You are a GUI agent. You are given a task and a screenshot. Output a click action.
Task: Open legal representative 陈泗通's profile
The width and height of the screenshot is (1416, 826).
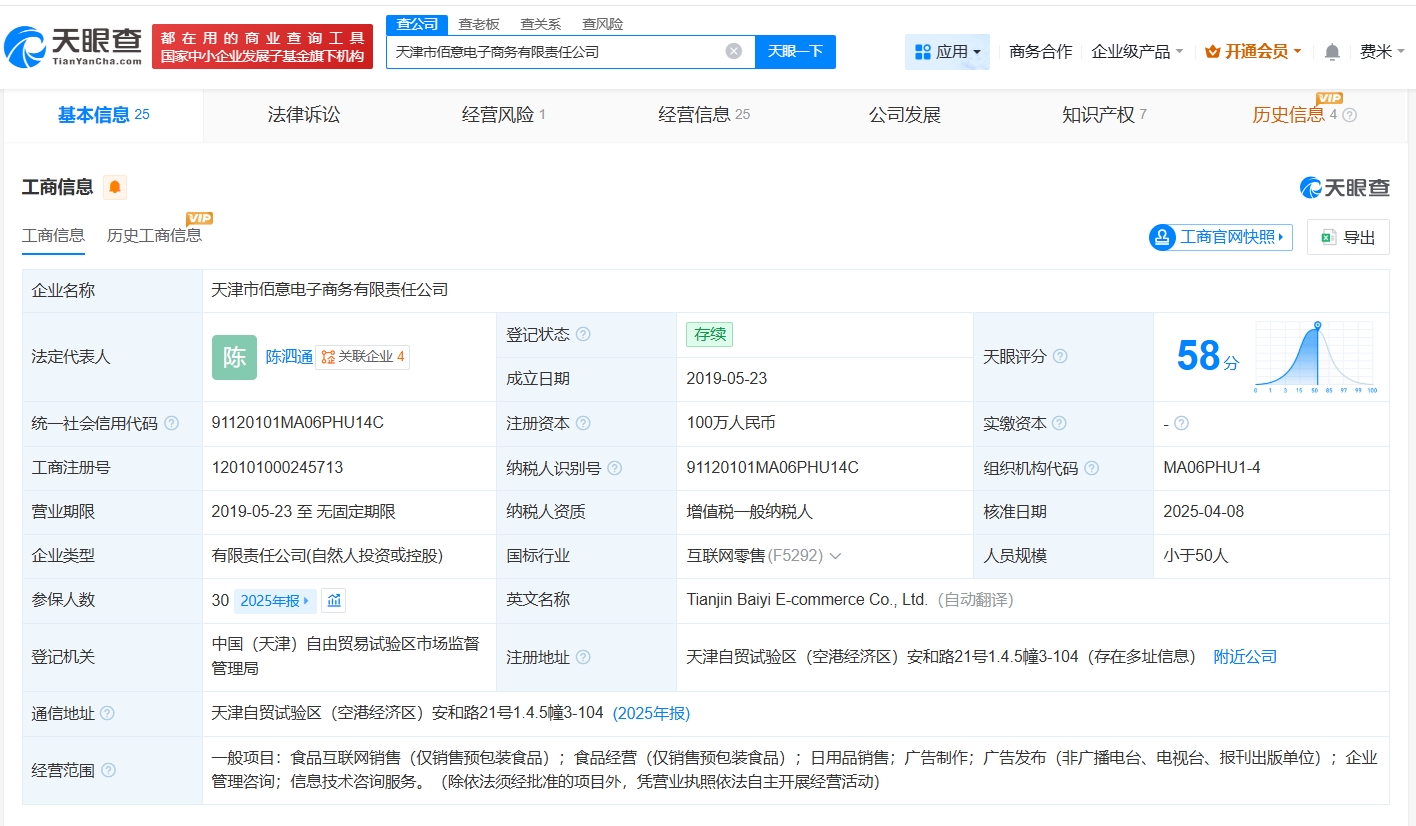tap(289, 357)
